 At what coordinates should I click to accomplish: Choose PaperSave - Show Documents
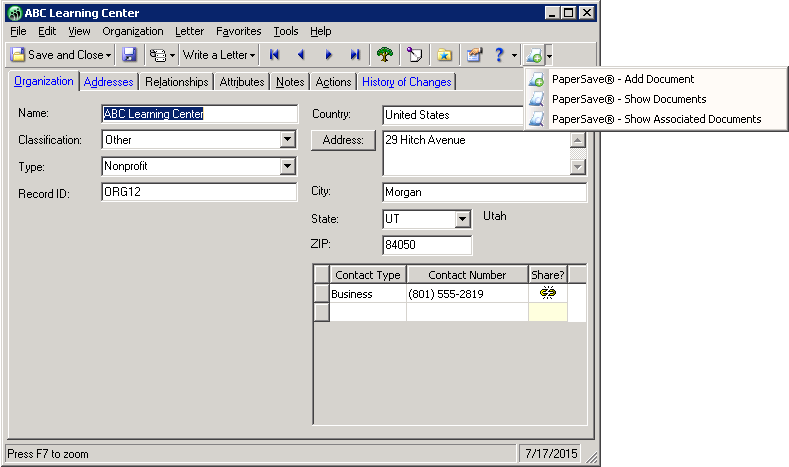point(656,99)
